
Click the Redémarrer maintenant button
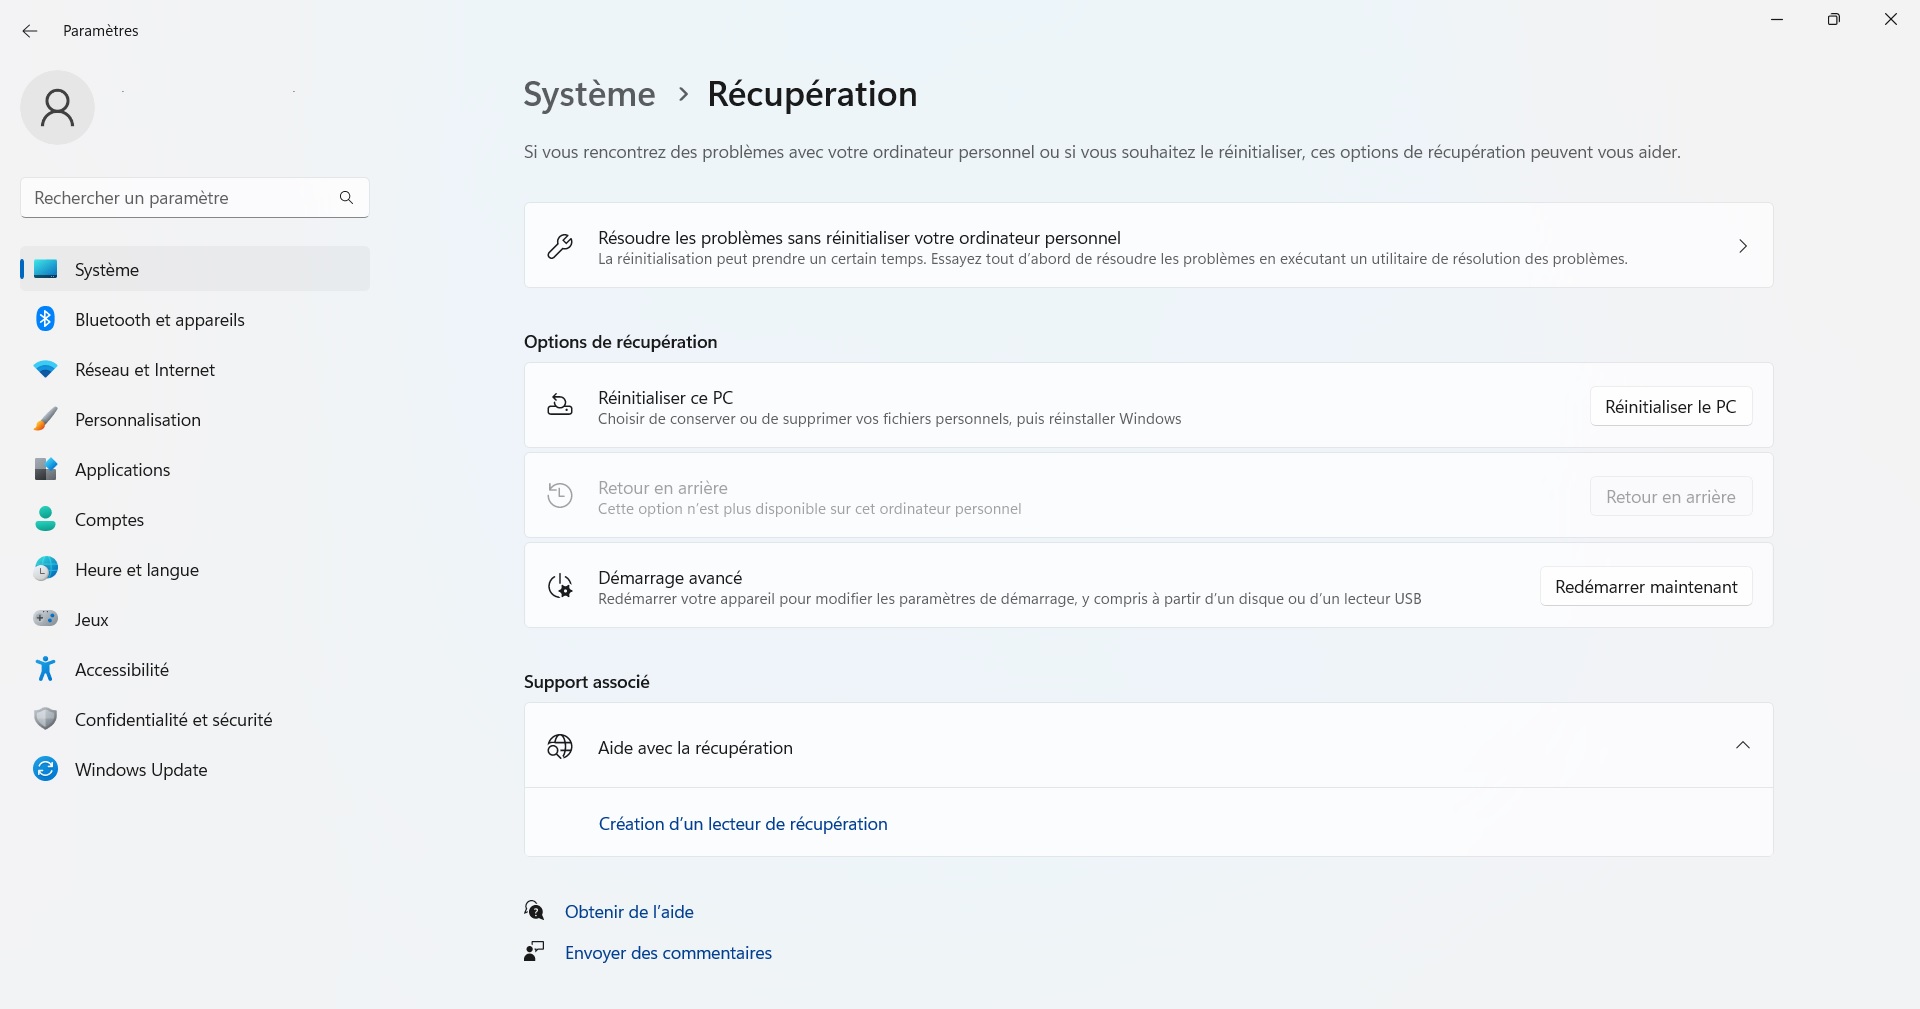(x=1646, y=587)
